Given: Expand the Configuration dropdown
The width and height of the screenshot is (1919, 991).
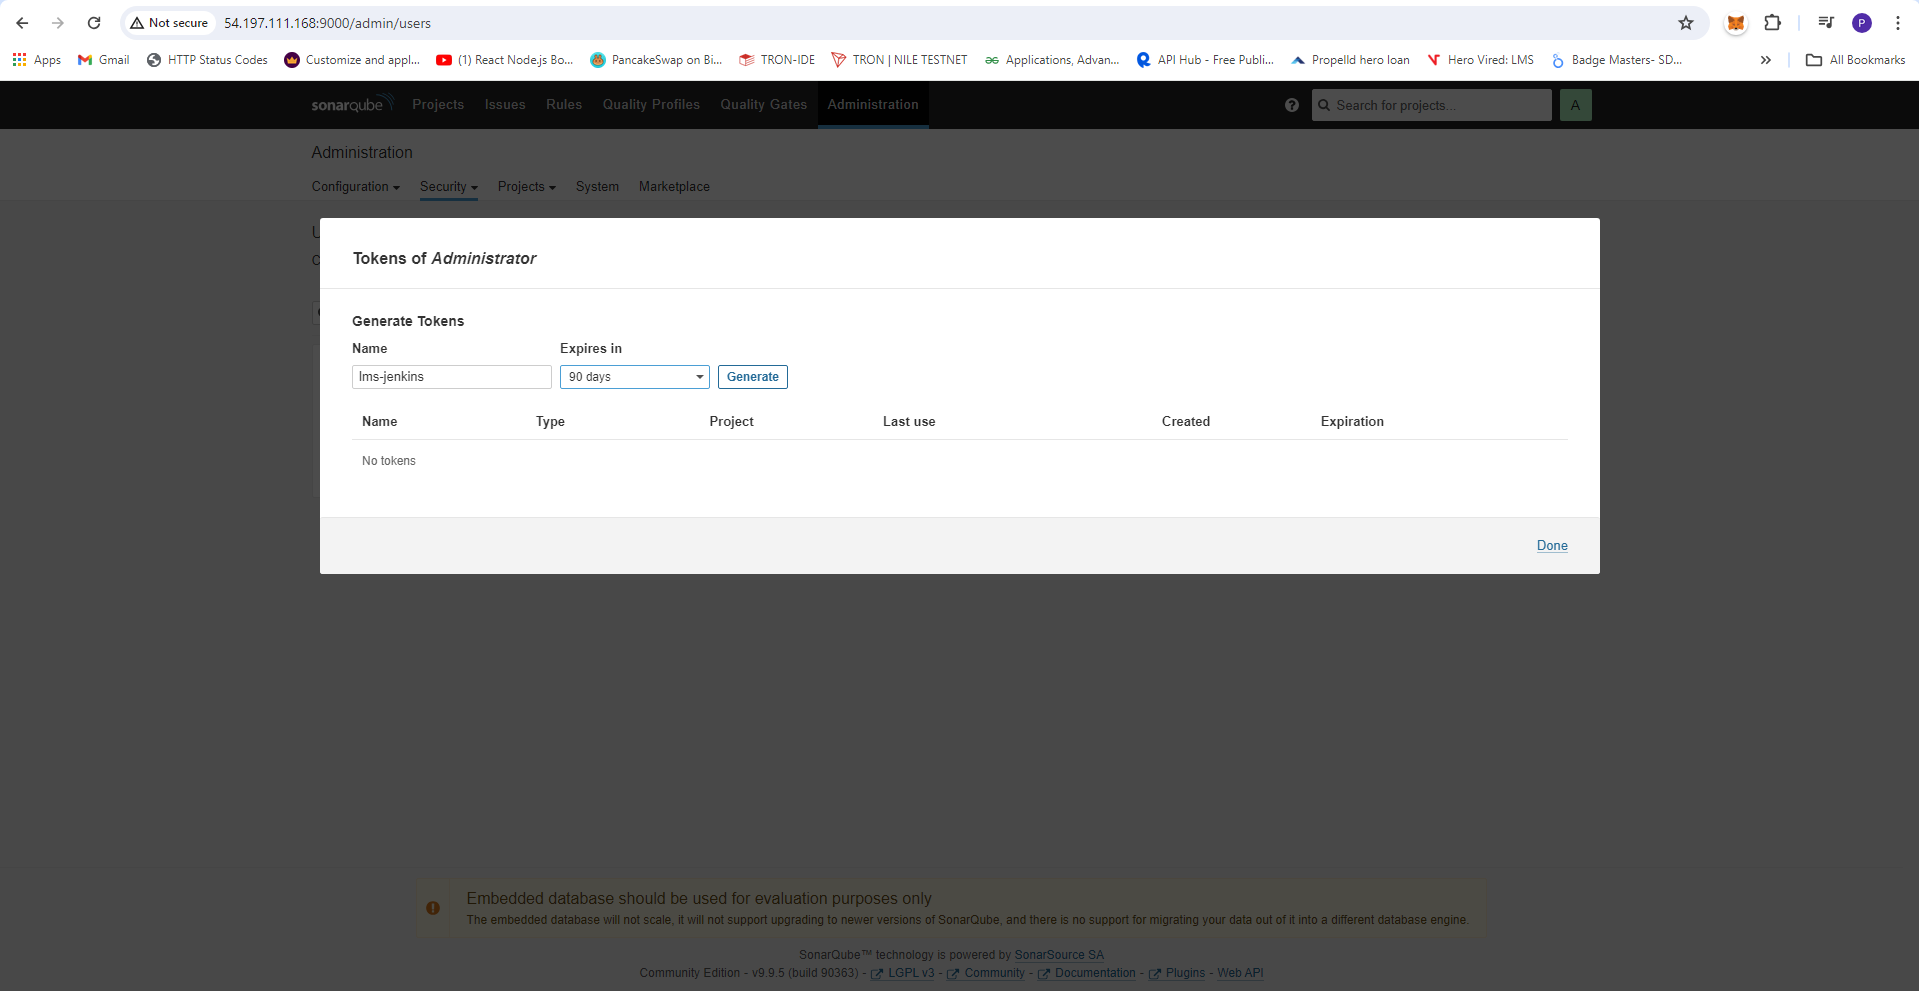Looking at the screenshot, I should (355, 187).
